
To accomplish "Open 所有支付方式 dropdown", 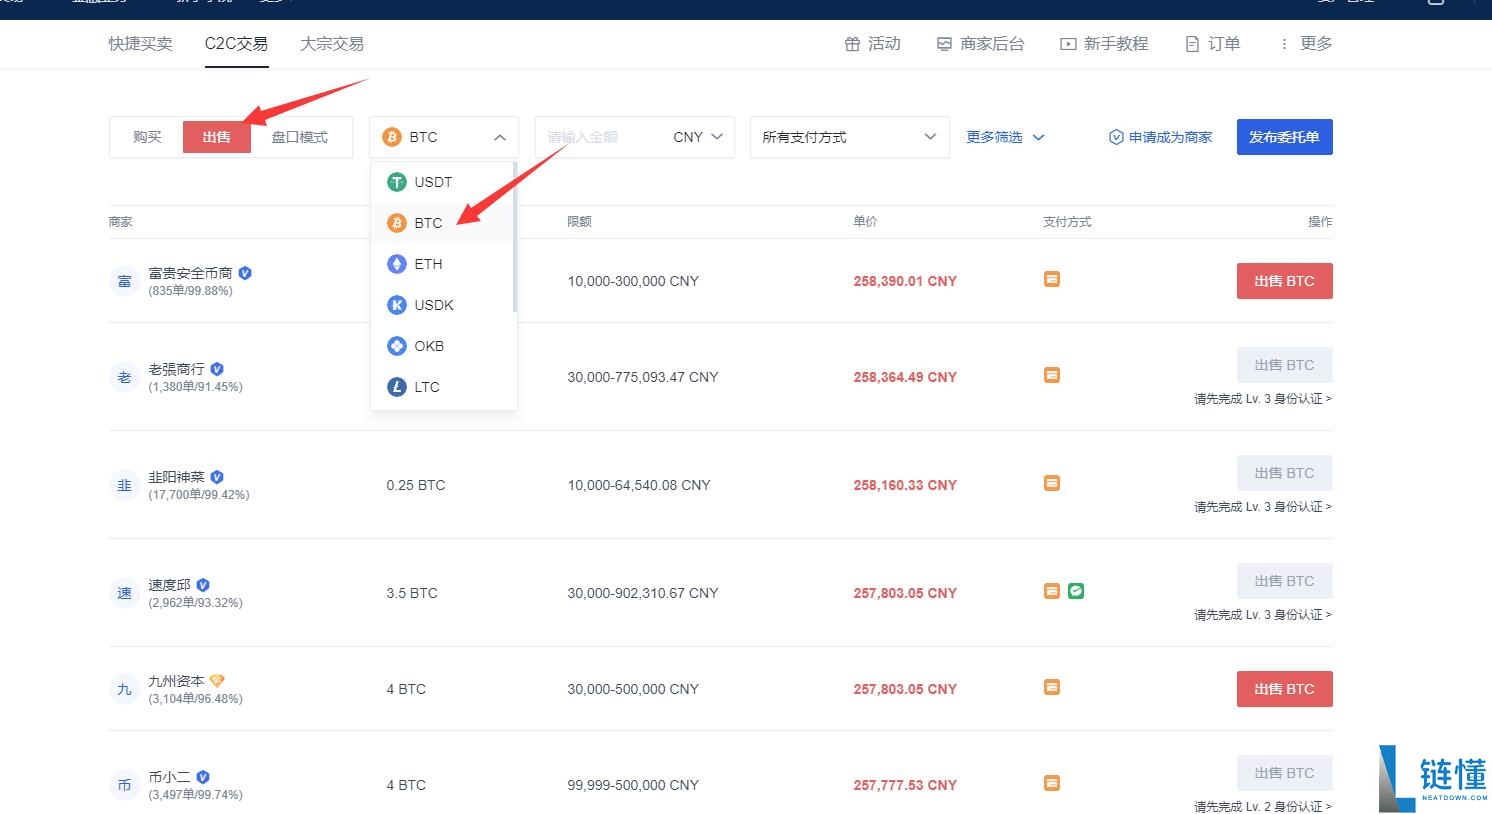I will 849,137.
